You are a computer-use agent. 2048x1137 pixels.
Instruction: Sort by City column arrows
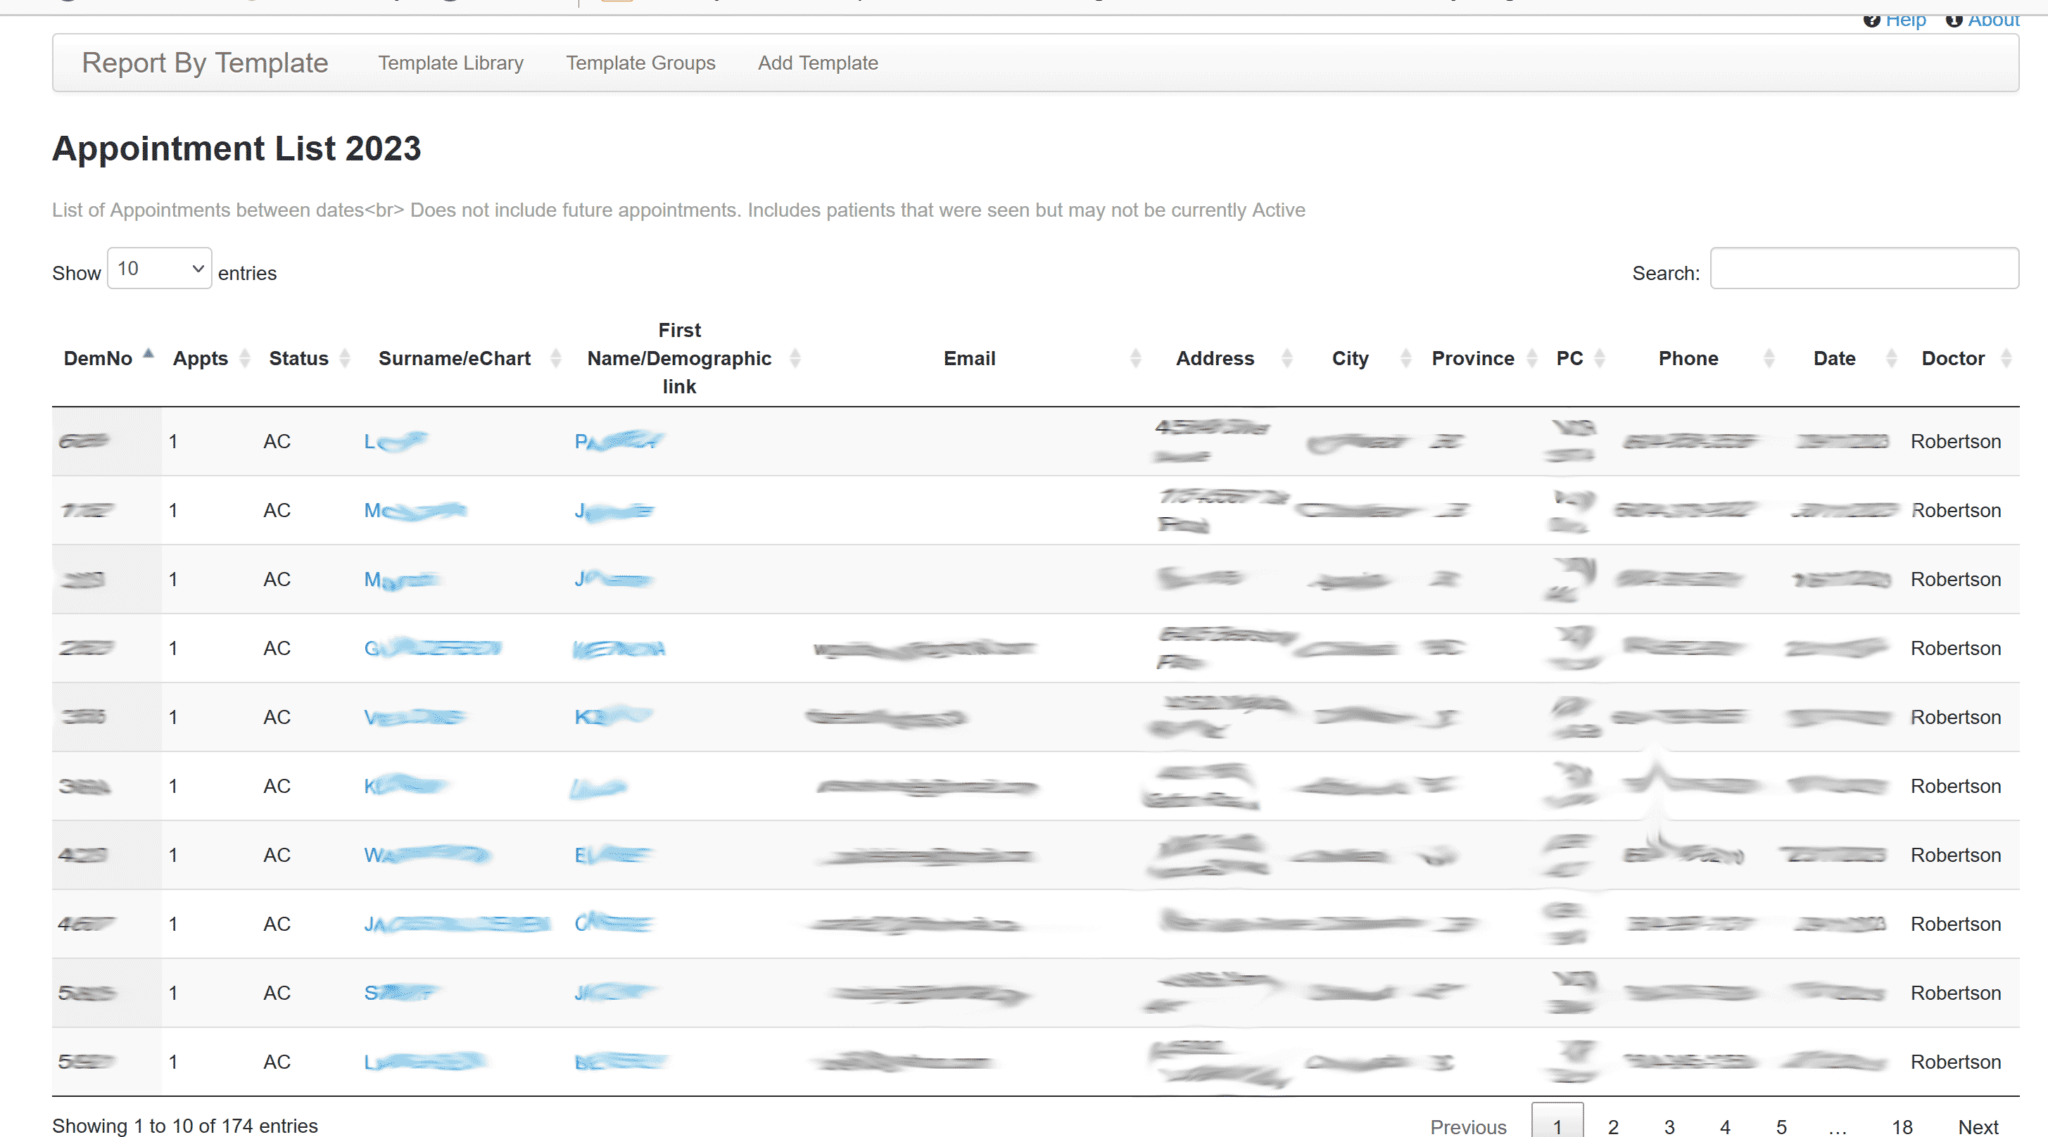coord(1405,359)
